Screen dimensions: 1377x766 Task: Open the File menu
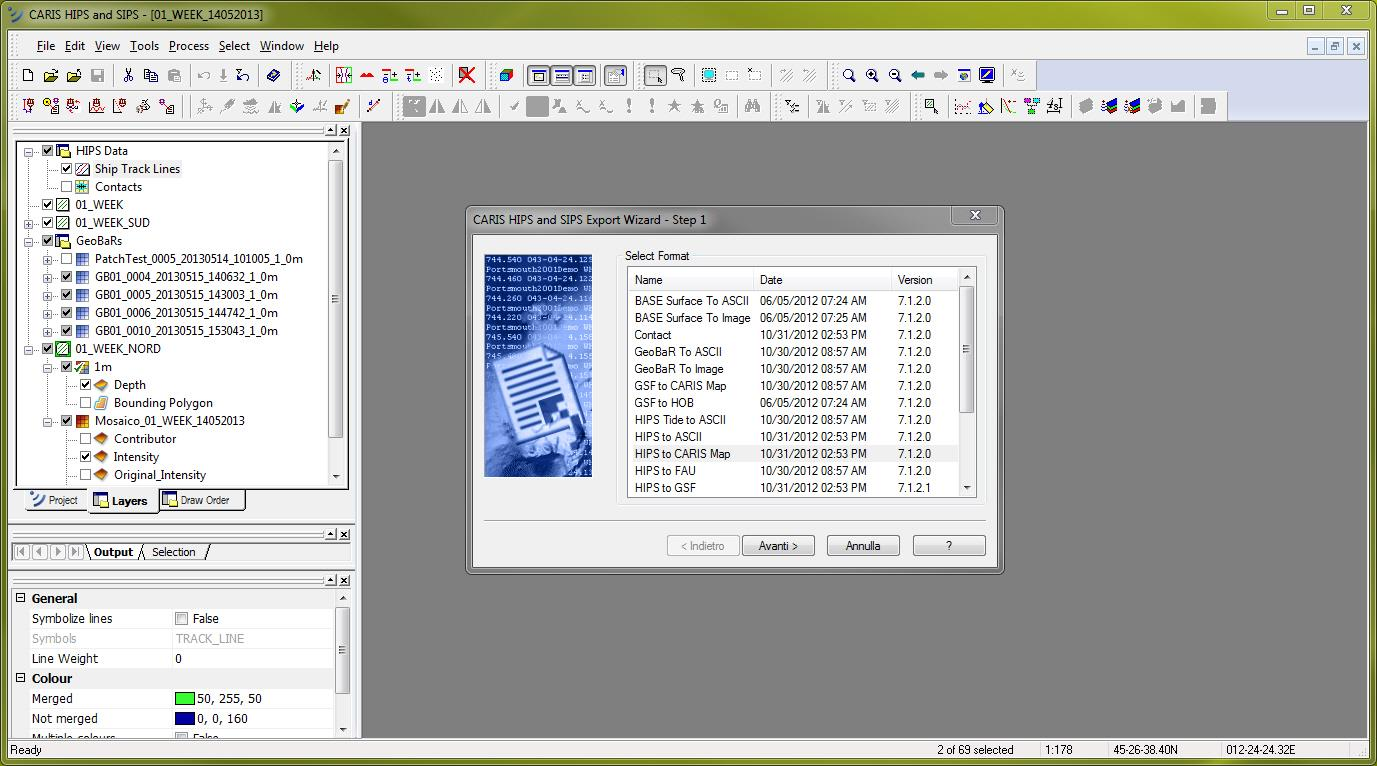tap(46, 46)
